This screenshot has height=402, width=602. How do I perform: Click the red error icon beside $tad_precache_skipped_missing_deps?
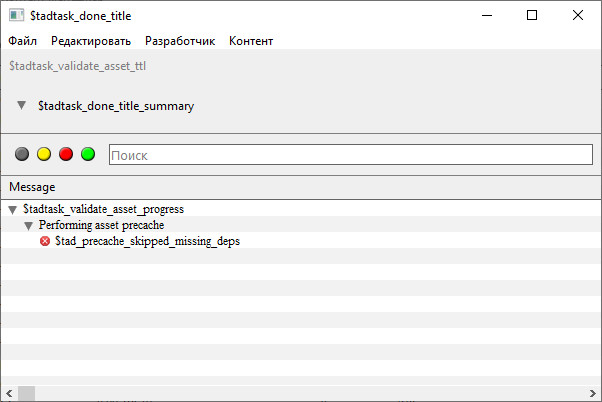point(45,241)
